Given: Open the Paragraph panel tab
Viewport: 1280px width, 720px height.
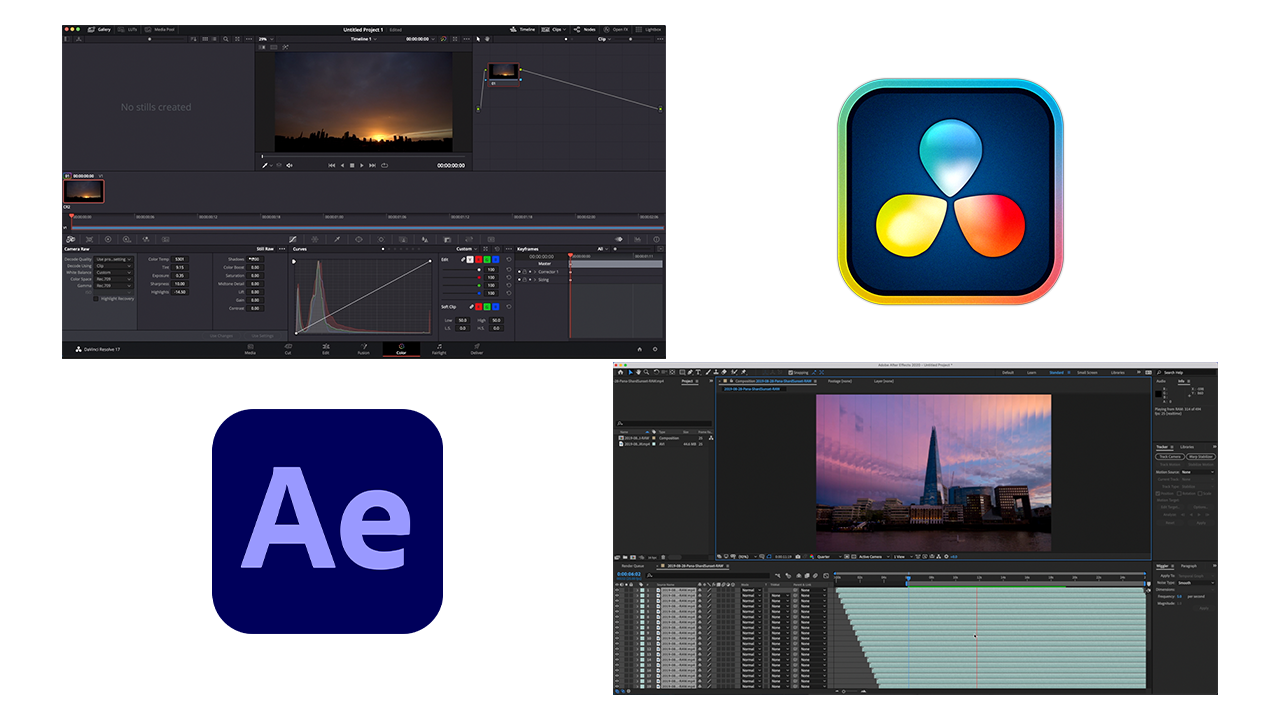Looking at the screenshot, I should point(1187,566).
